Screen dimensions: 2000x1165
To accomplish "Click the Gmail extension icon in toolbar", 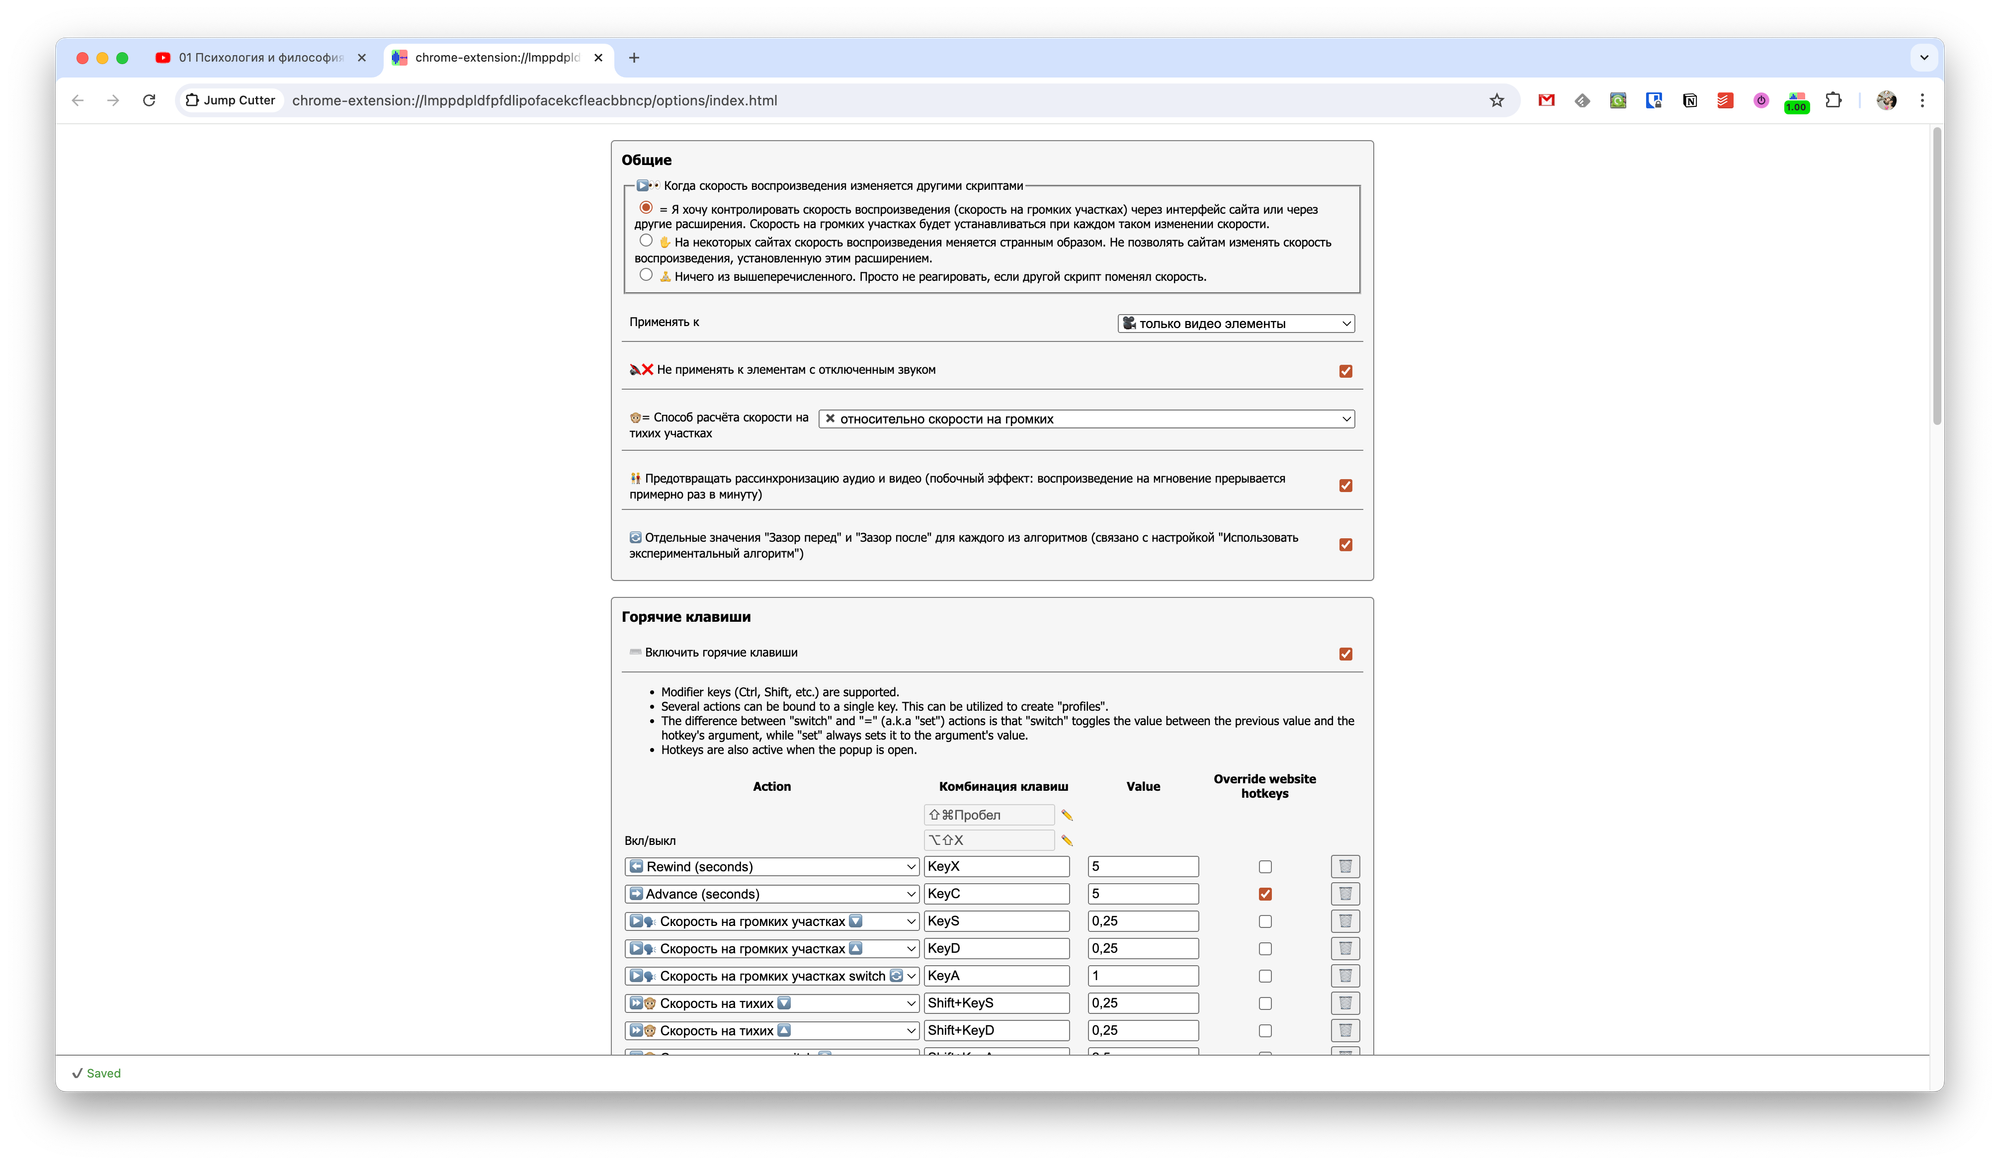I will pos(1546,100).
